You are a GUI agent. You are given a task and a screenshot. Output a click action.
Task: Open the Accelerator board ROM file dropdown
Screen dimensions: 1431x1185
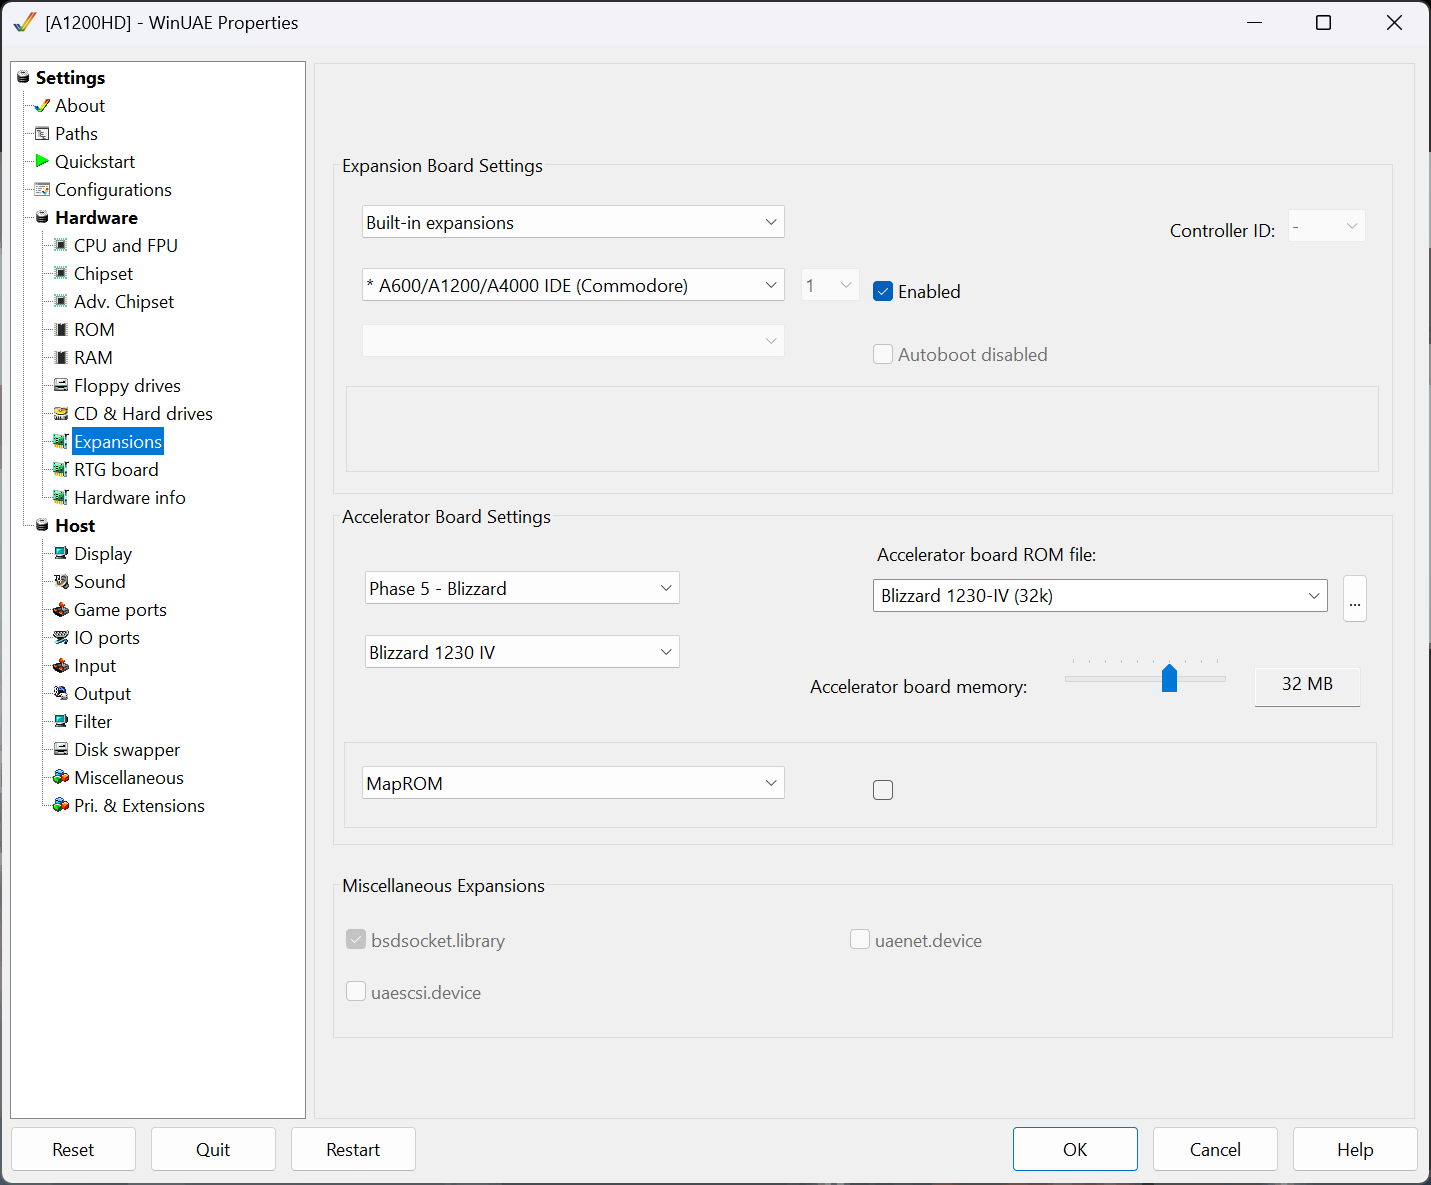pos(1099,596)
